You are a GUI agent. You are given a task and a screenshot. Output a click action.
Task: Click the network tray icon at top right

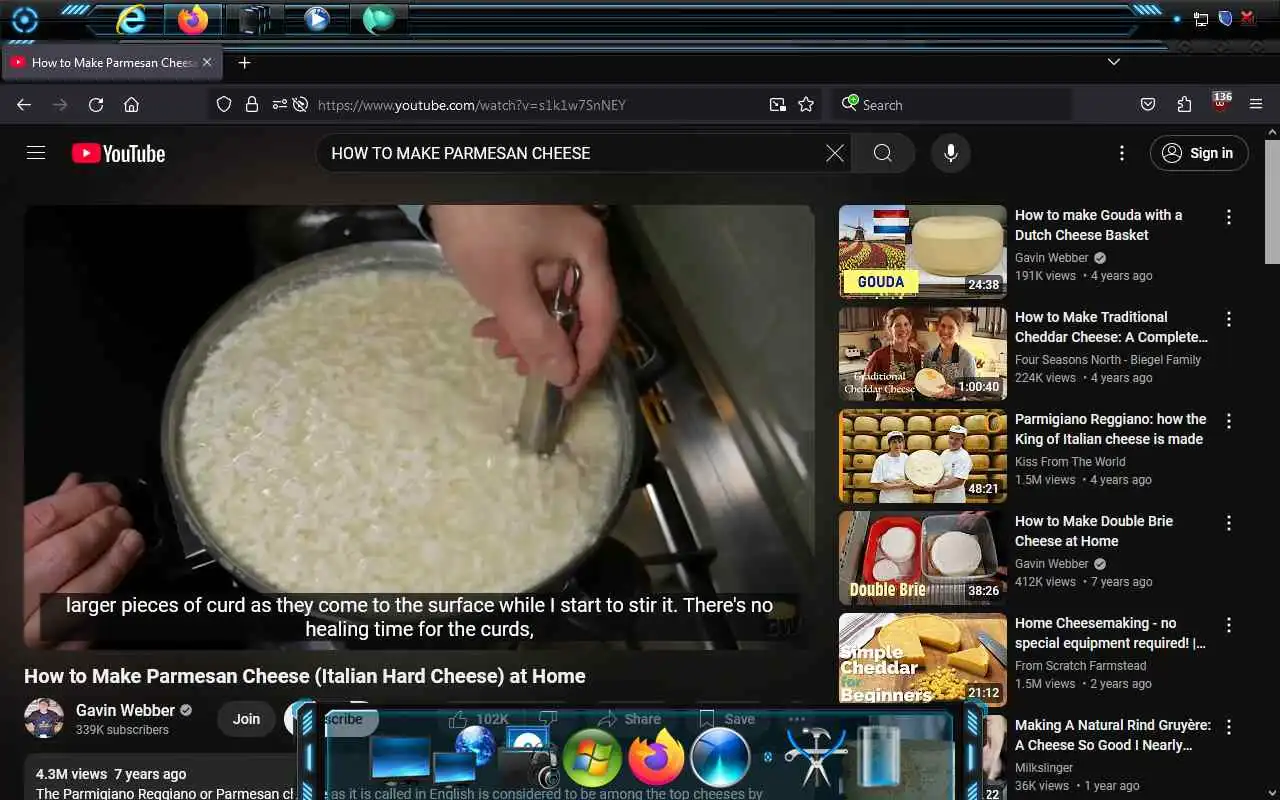pyautogui.click(x=1200, y=19)
